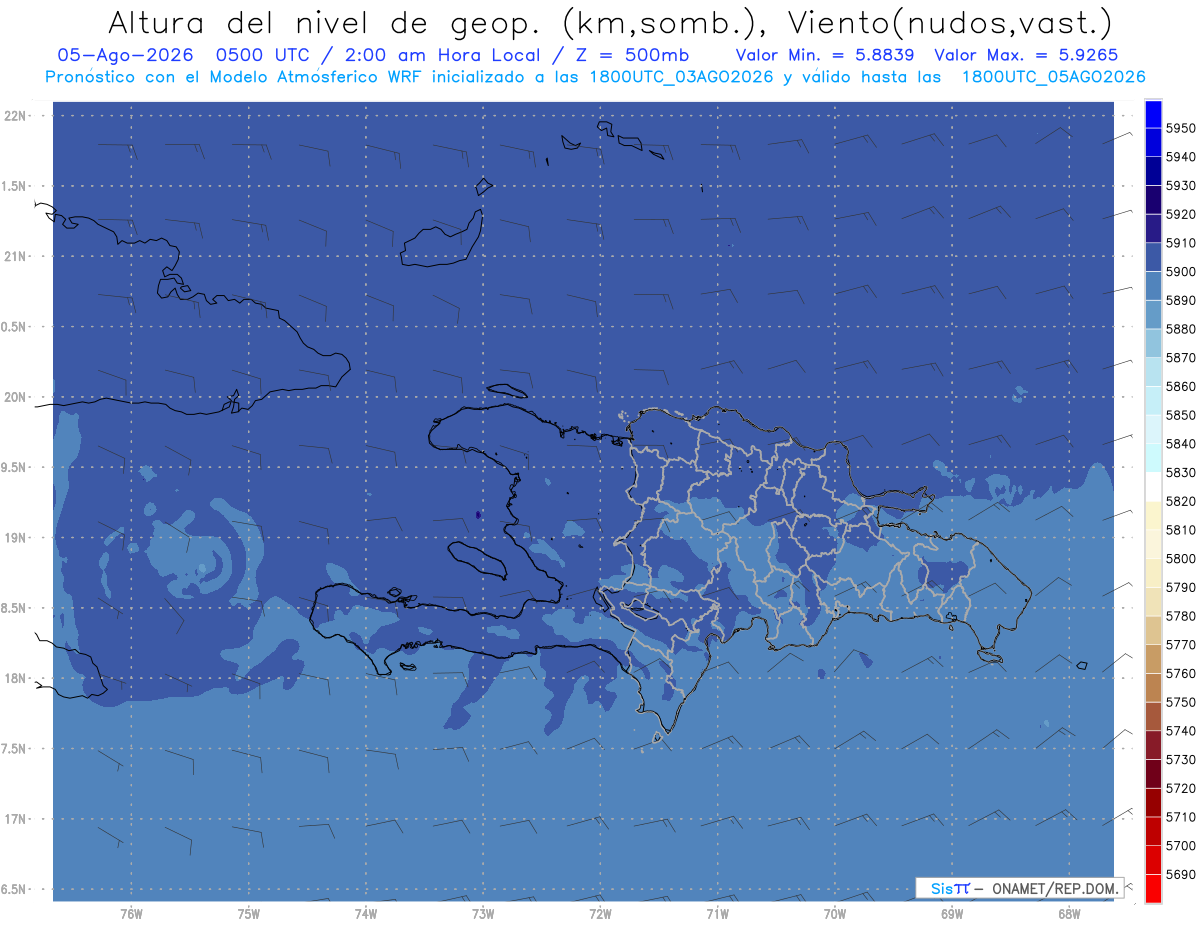1200x927 pixels.
Task: Click the '5720' color scale value
Action: [x=1181, y=788]
